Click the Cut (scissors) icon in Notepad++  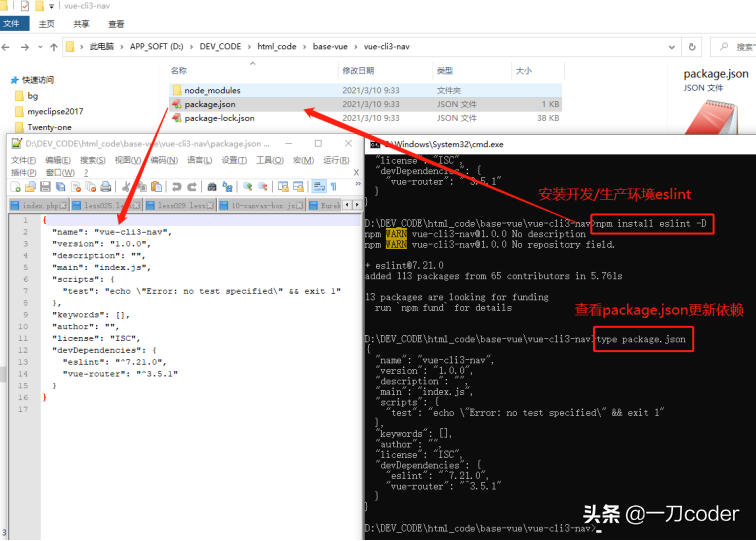pyautogui.click(x=126, y=187)
